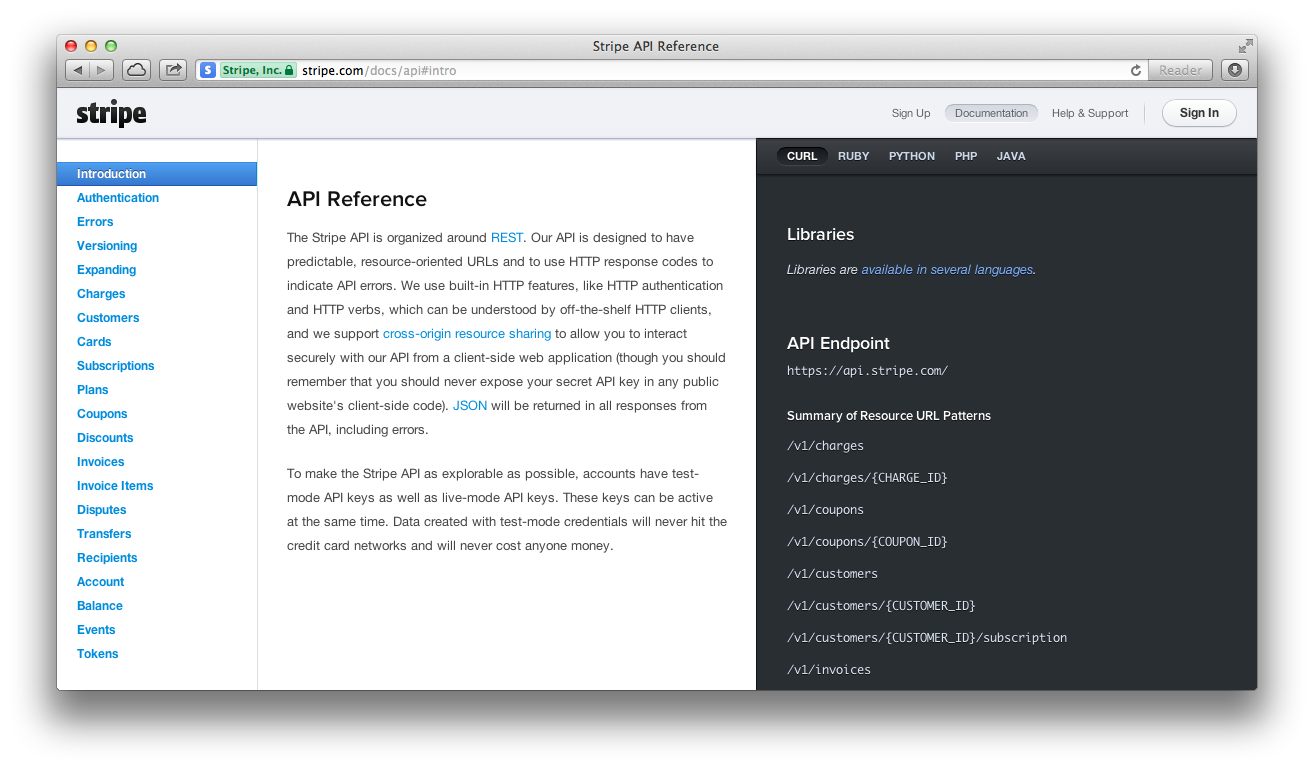Click the Stripe logo
This screenshot has height=769, width=1314.
(x=112, y=114)
